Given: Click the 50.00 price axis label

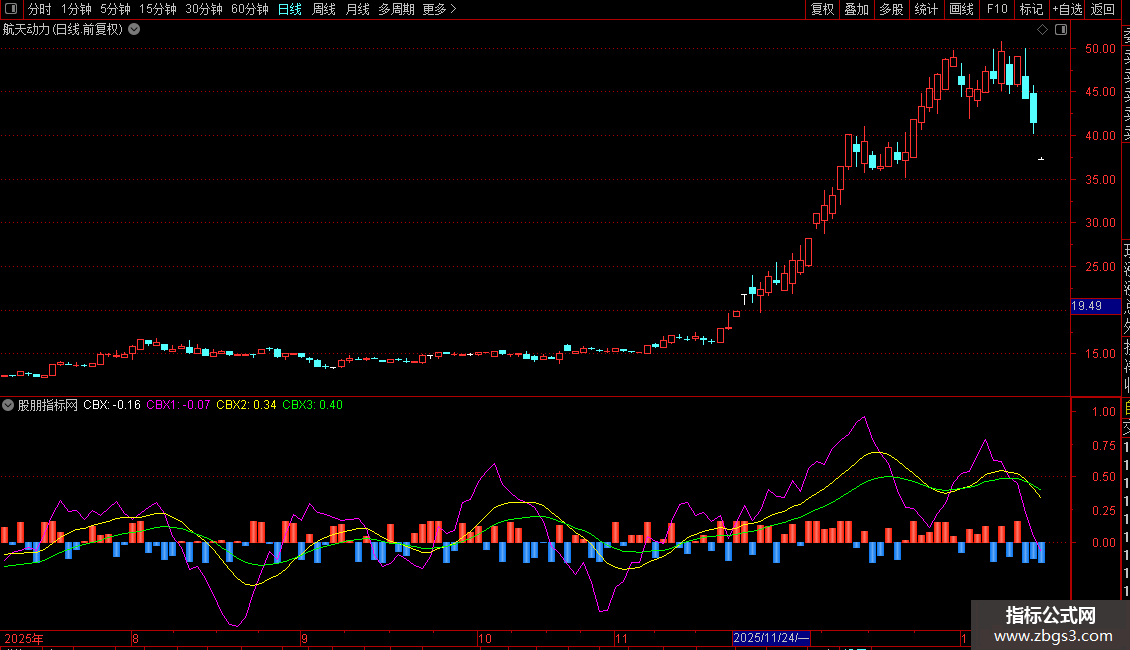Looking at the screenshot, I should (x=1100, y=49).
